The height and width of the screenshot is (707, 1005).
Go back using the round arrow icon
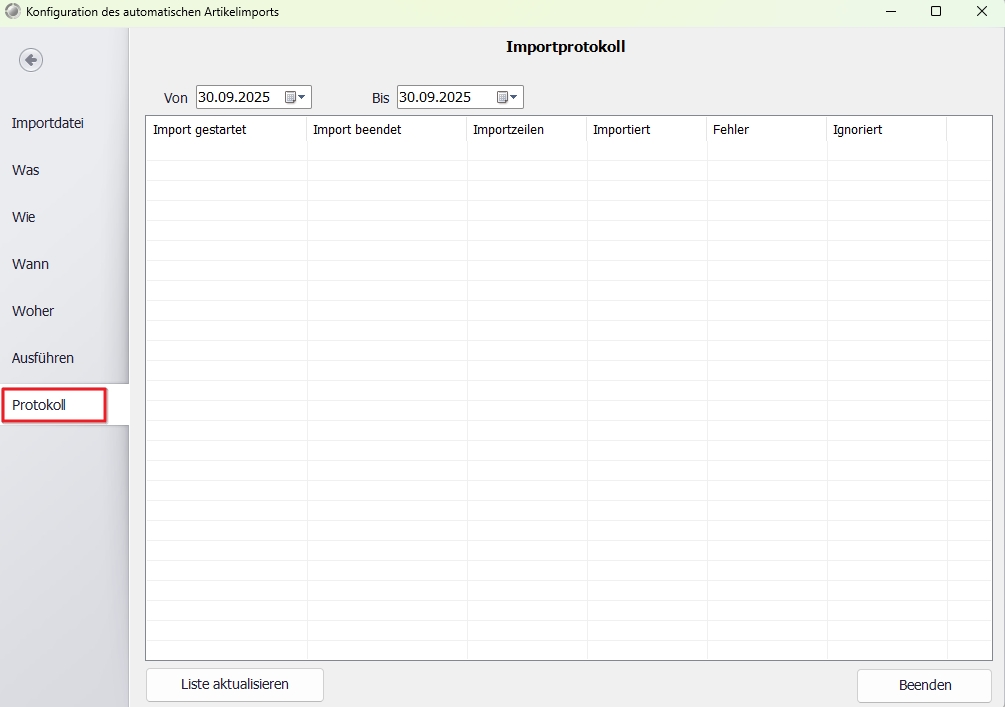(x=31, y=60)
